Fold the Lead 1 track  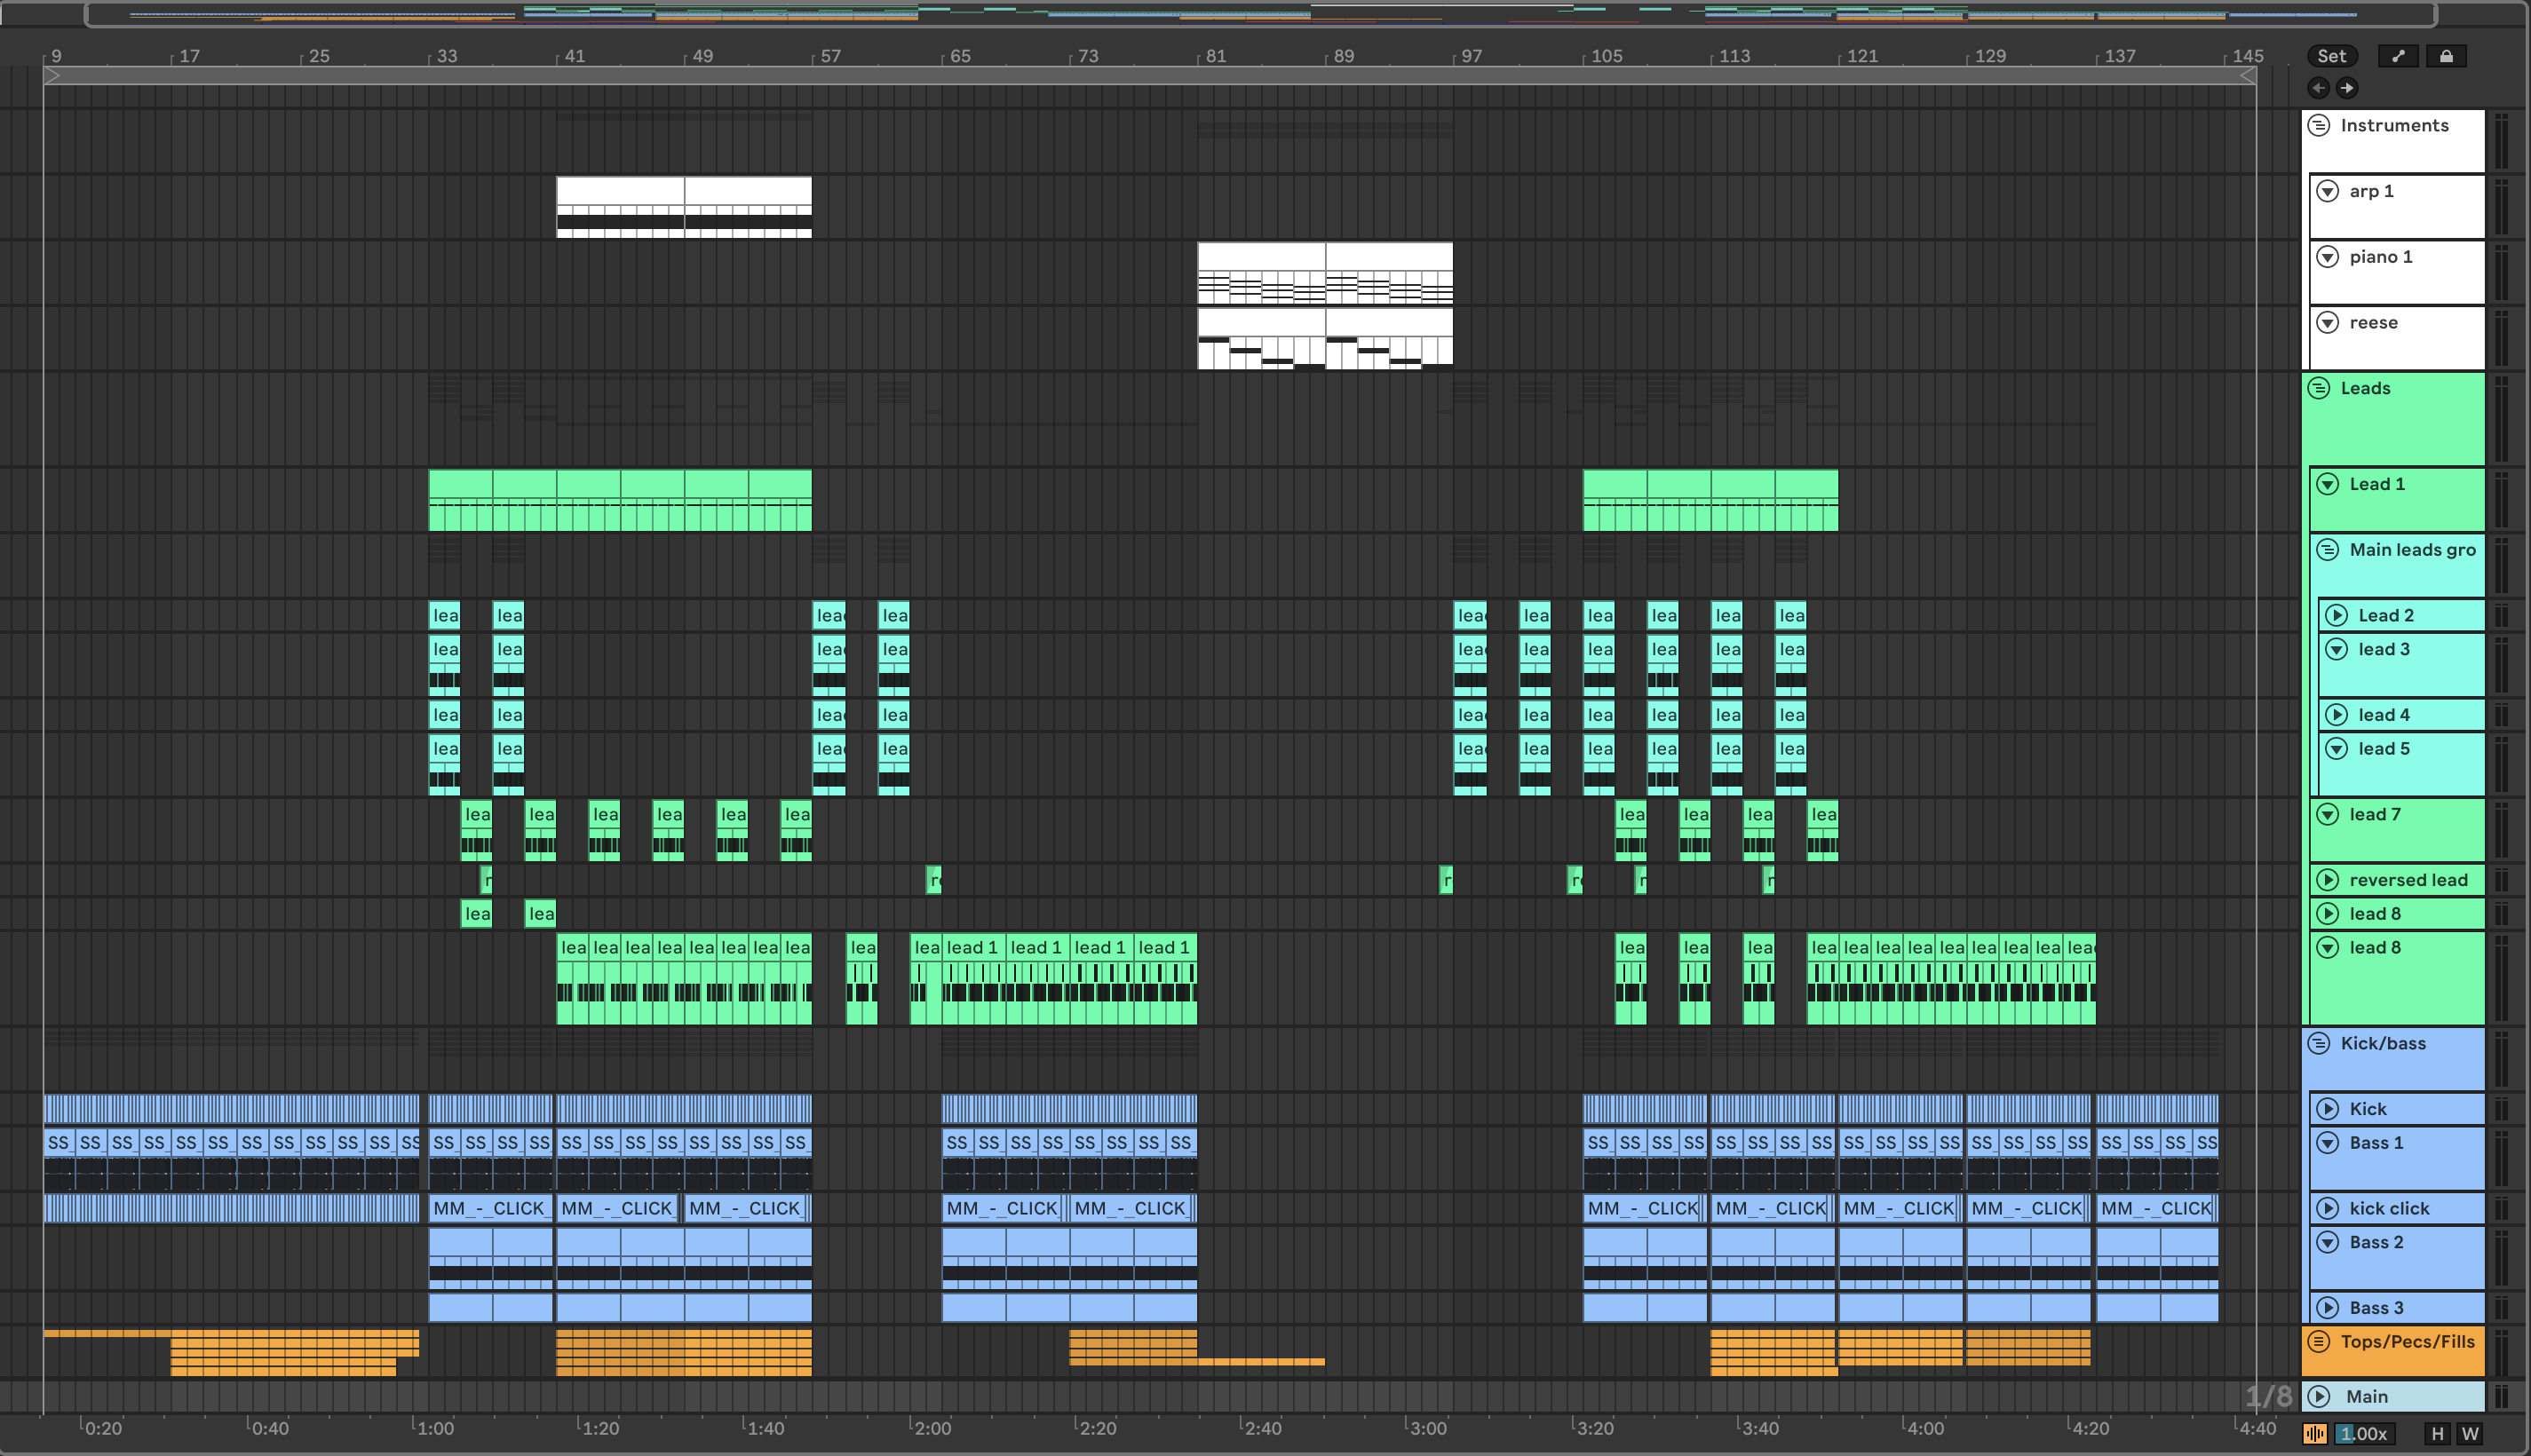(x=2328, y=484)
